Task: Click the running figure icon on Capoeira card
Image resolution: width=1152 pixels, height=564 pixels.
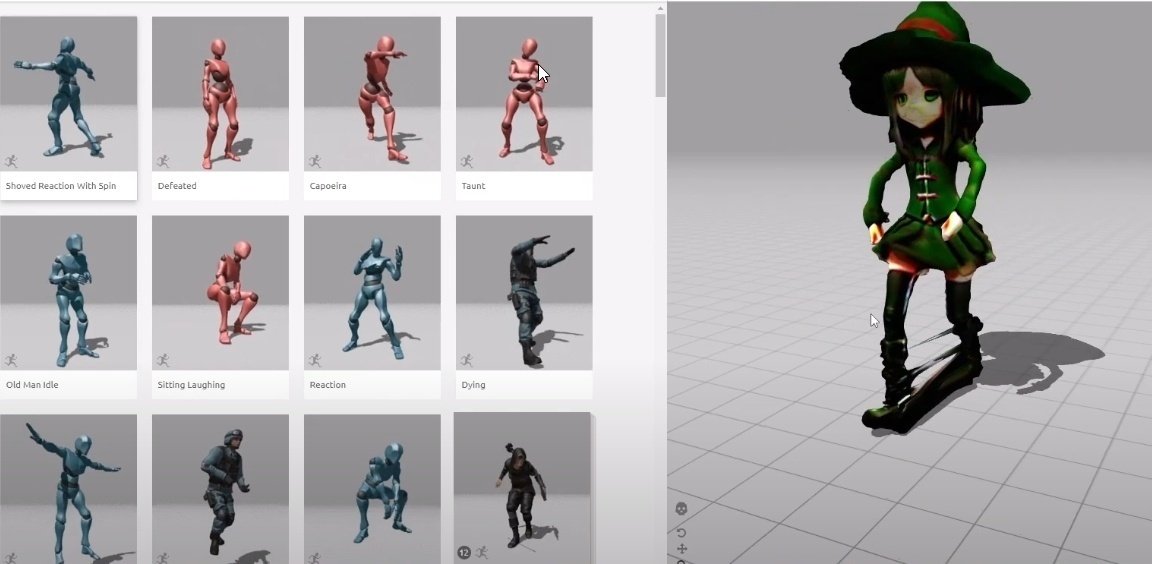Action: pos(315,161)
